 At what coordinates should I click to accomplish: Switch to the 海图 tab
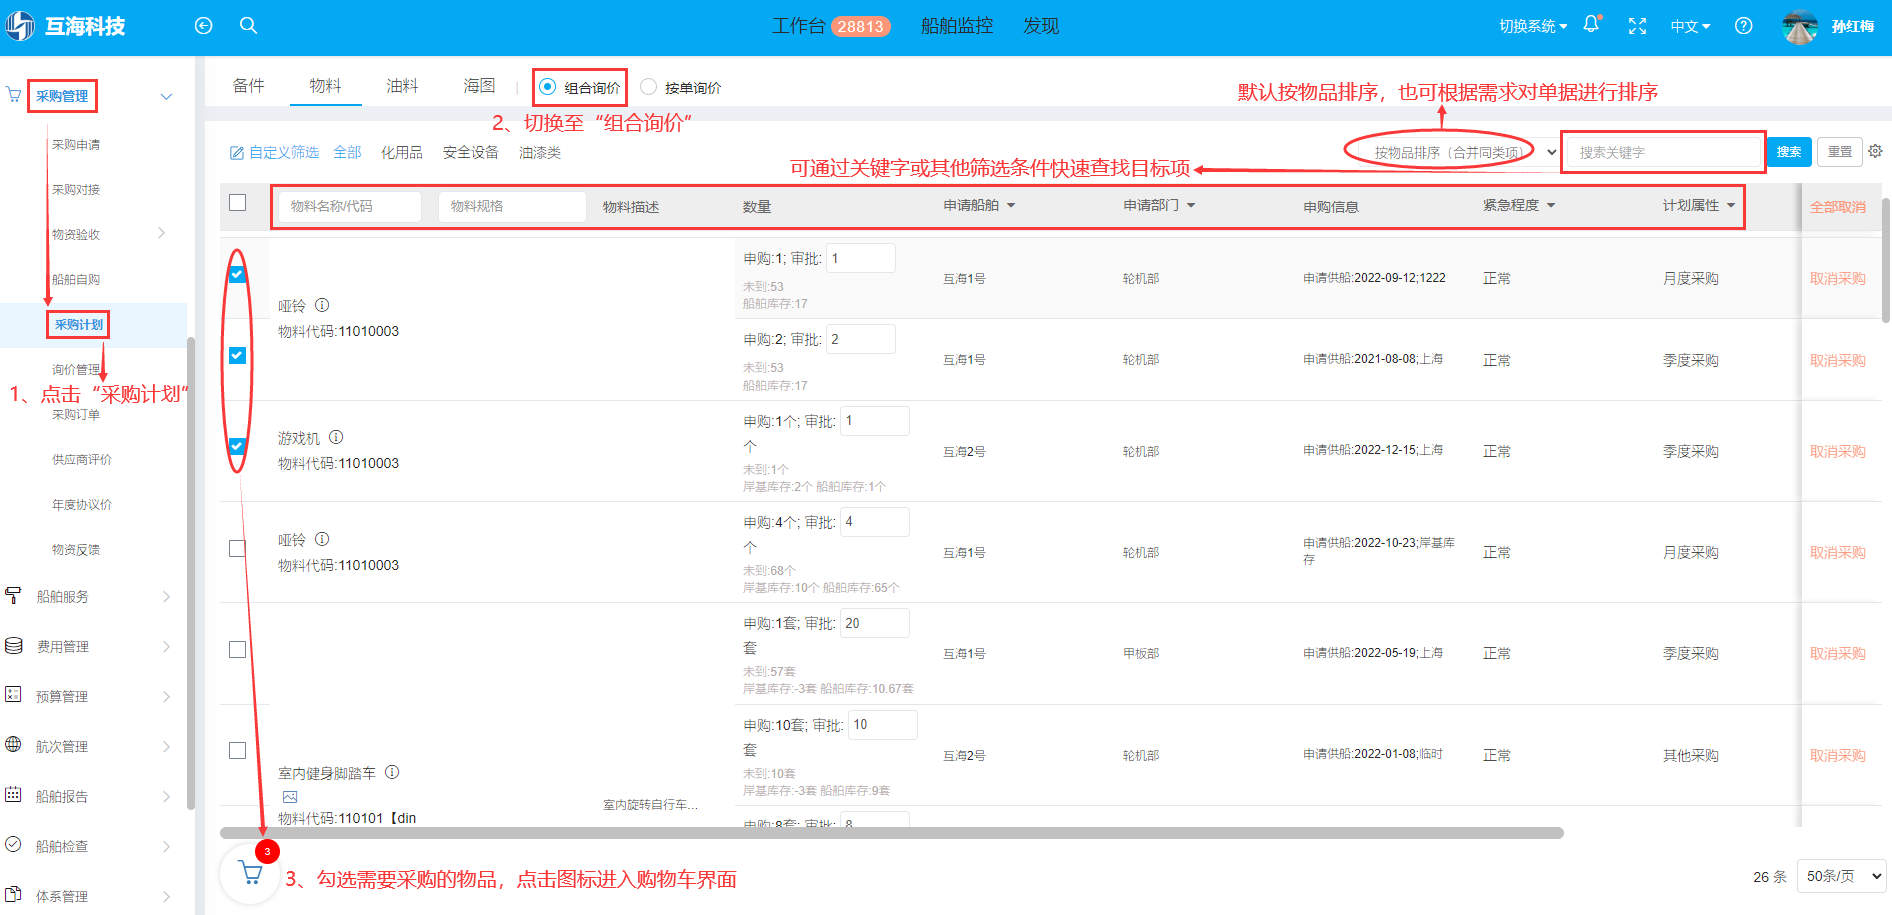pyautogui.click(x=479, y=86)
